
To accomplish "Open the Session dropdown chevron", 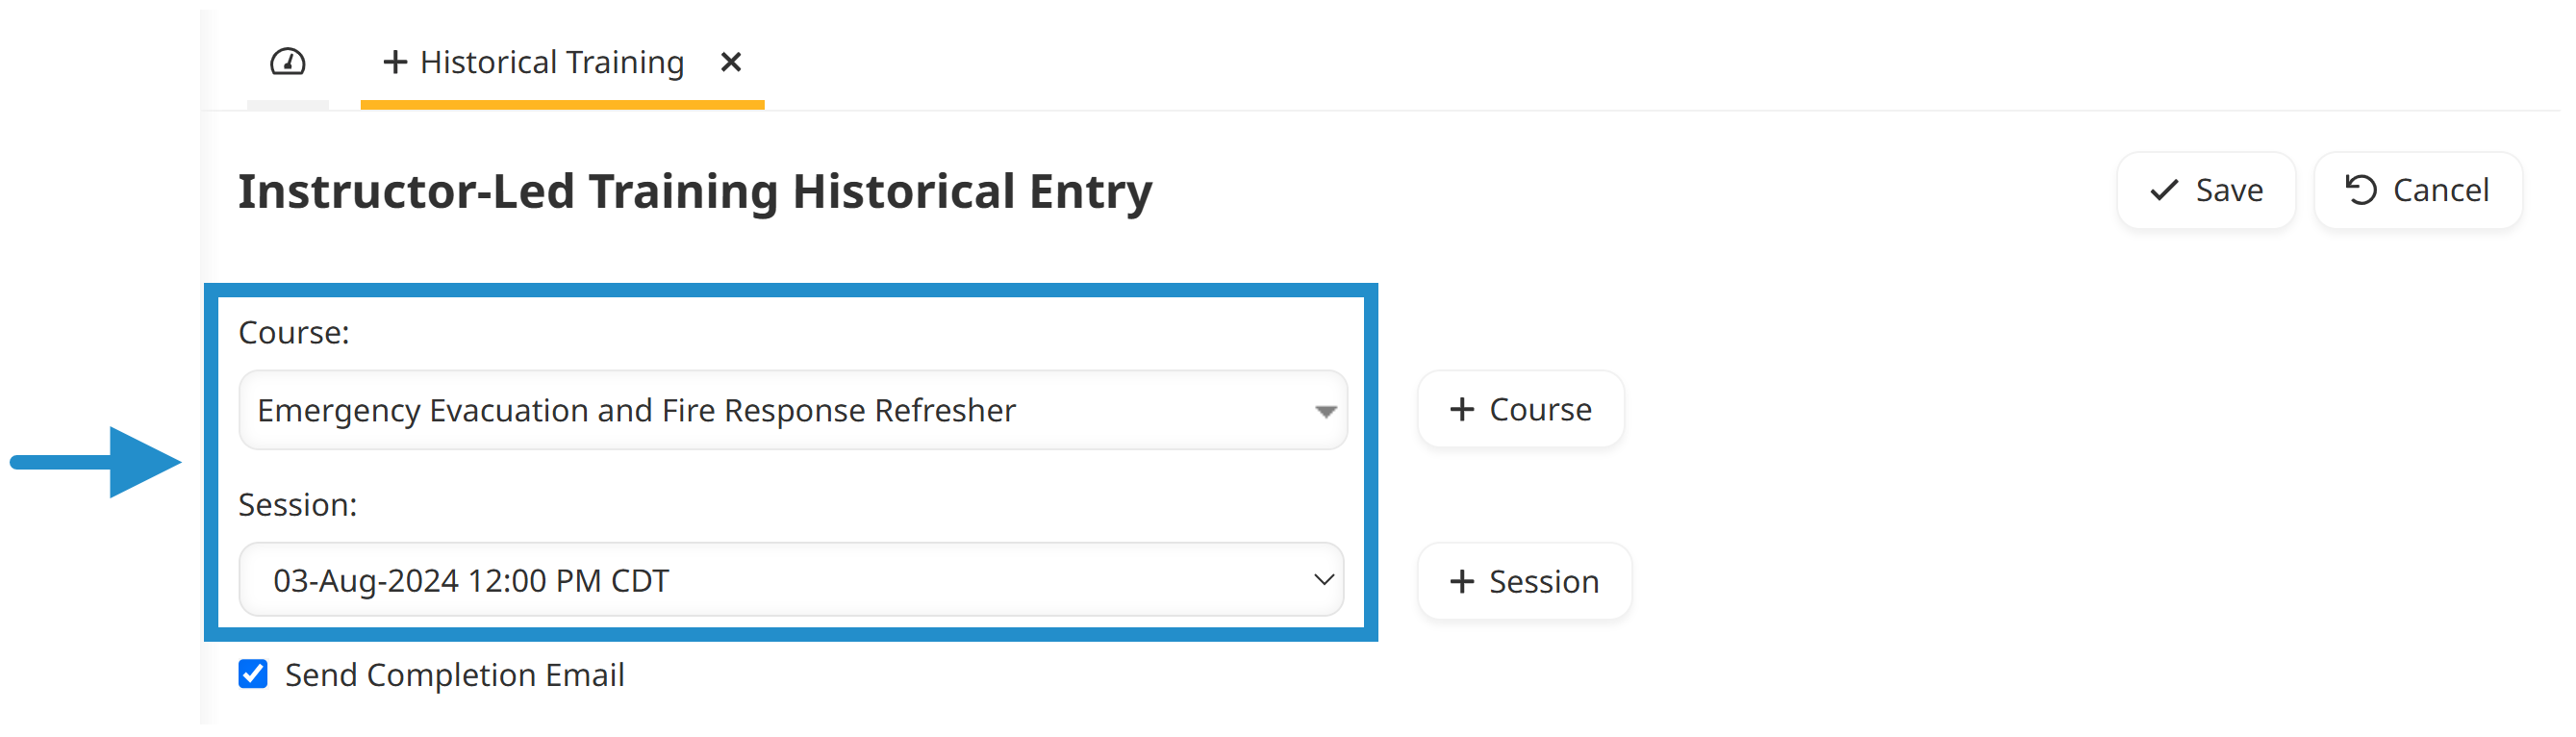I will 1324,580.
